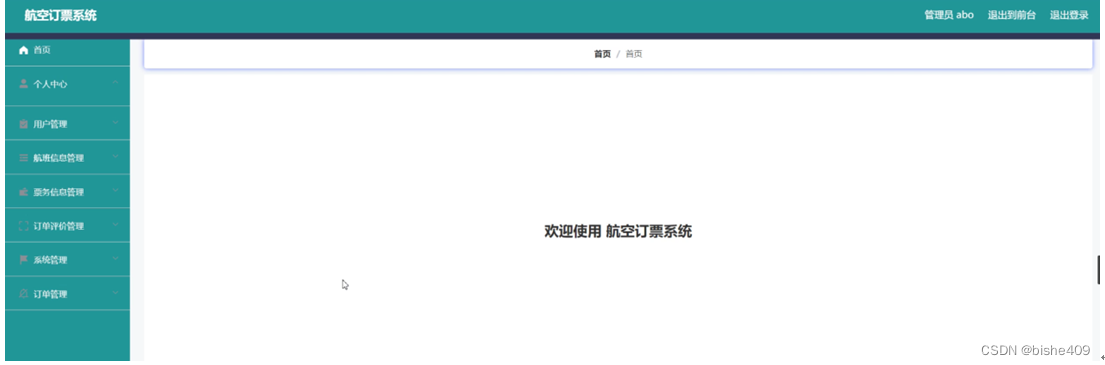Image resolution: width=1105 pixels, height=365 pixels.
Task: Click the frame icon beside 订单评价管理
Action: pos(23,226)
